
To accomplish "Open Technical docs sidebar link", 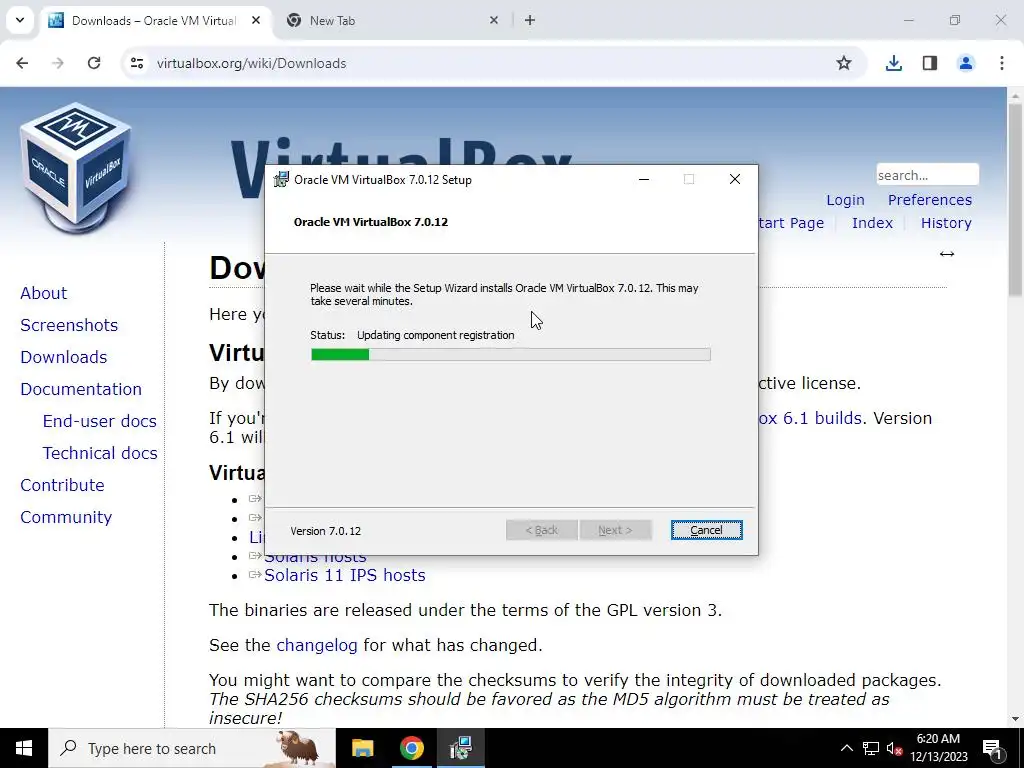I will coord(100,453).
